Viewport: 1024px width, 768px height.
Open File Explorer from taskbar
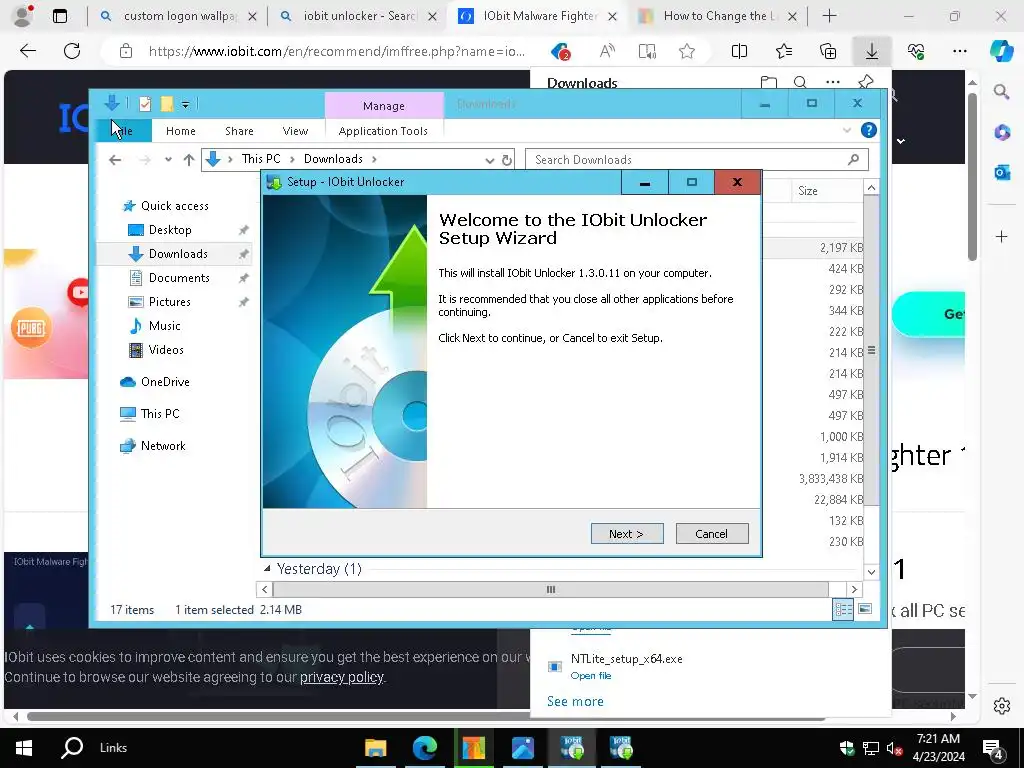376,748
